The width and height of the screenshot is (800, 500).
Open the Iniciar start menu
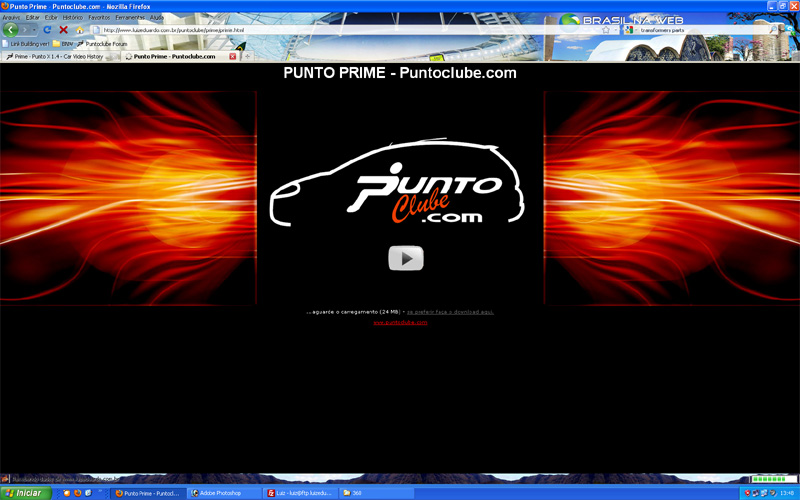pyautogui.click(x=26, y=493)
